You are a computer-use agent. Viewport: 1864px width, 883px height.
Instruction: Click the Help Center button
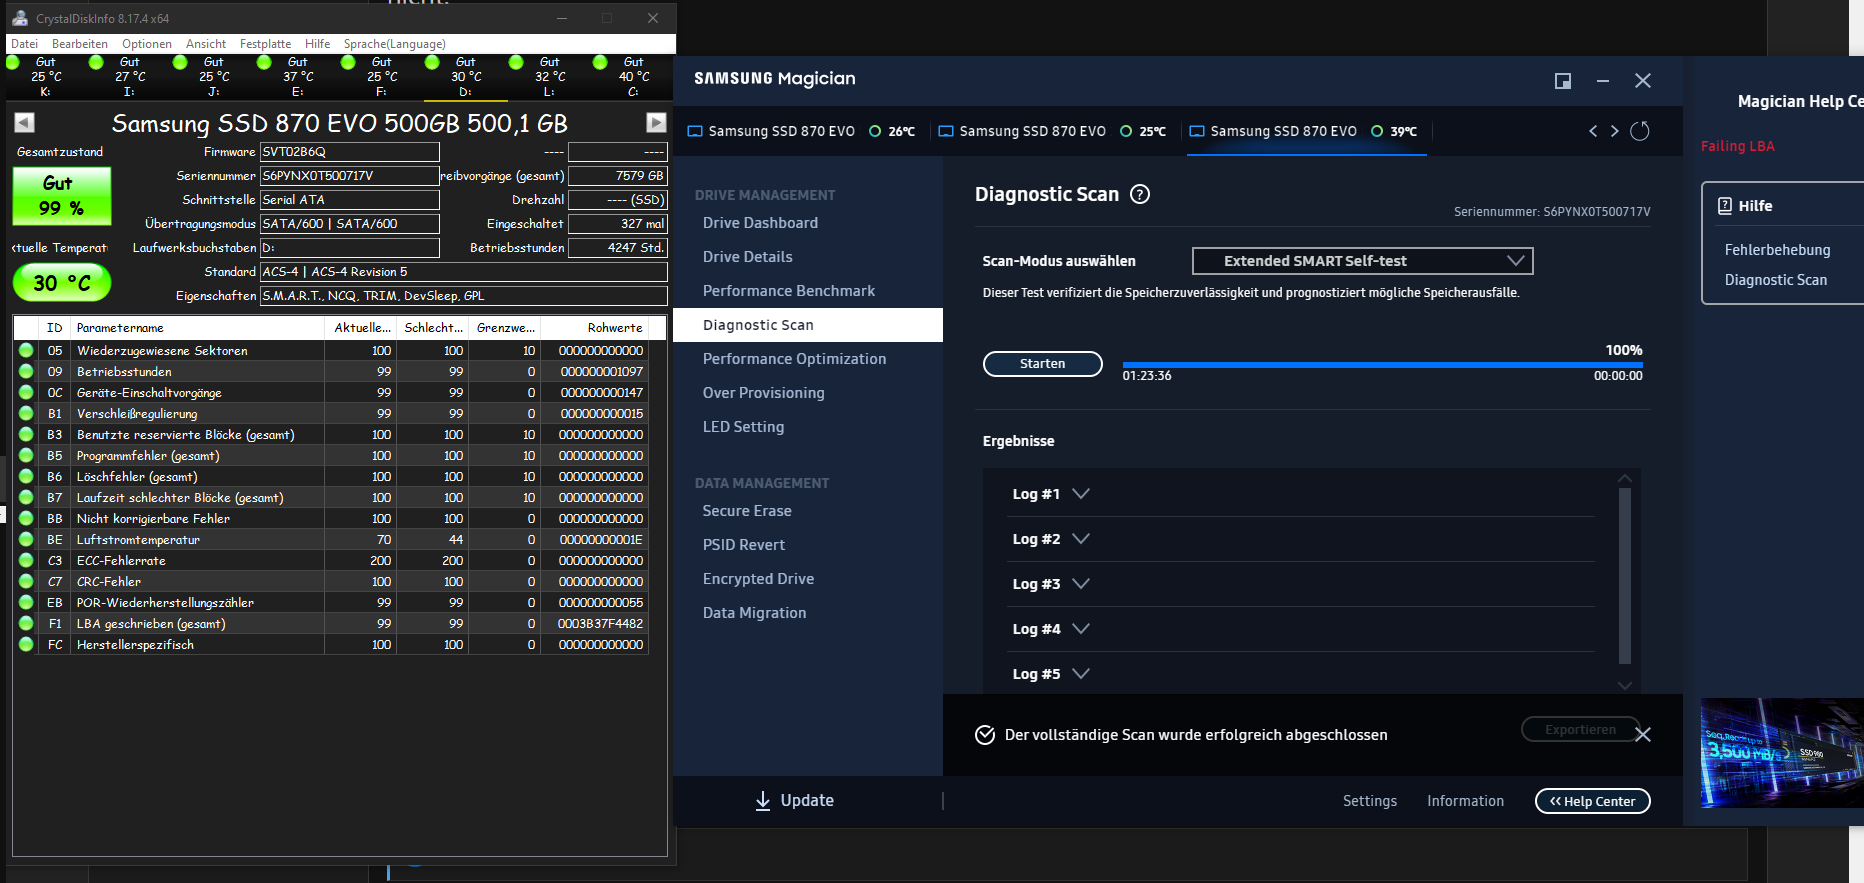[x=1593, y=801]
